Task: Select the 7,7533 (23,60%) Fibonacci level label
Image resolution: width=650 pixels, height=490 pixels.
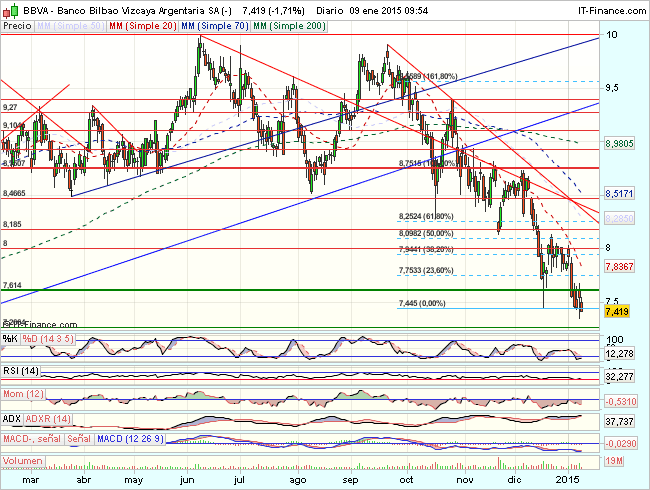Action: coord(426,270)
